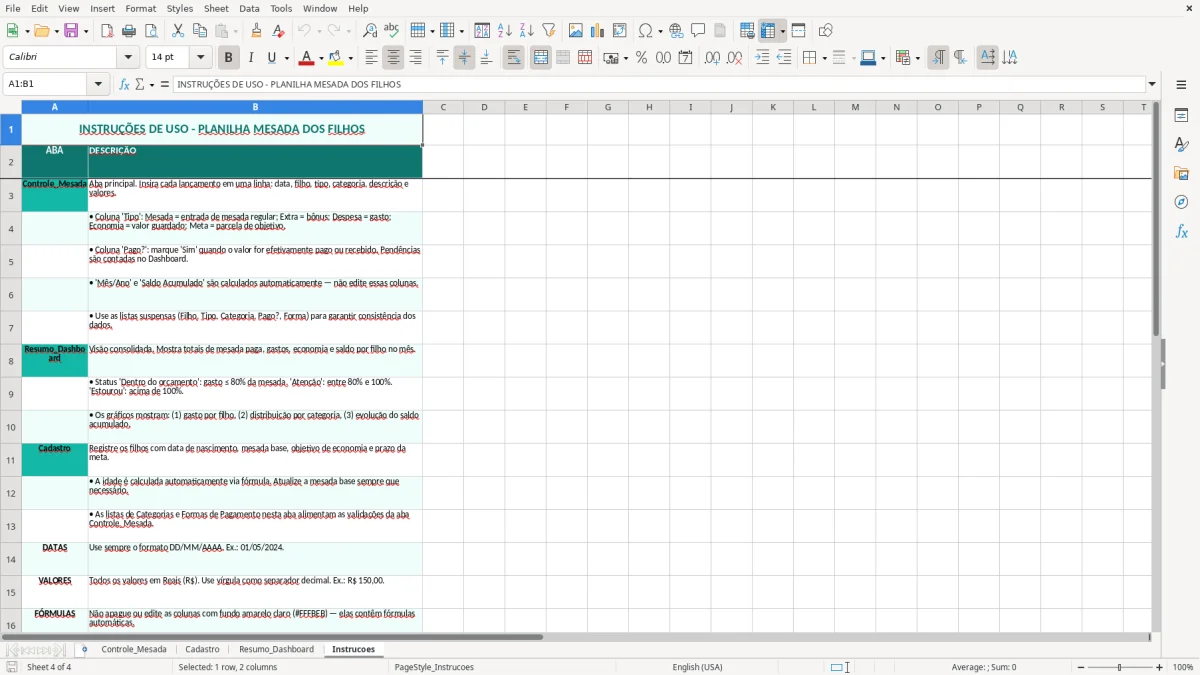Adjust the zoom slider in status bar
The image size is (1200, 675).
[1120, 667]
